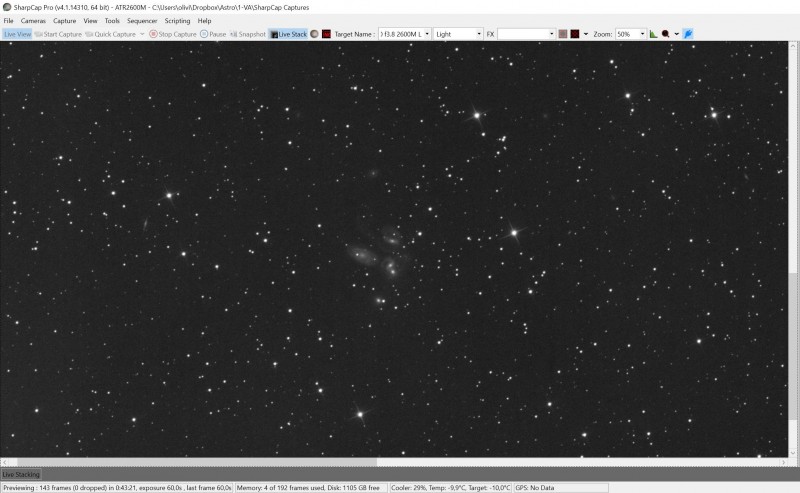Screen dimensions: 800x493
Task: Click the scroll-up arrow of image scrollbar
Action: coord(793,45)
